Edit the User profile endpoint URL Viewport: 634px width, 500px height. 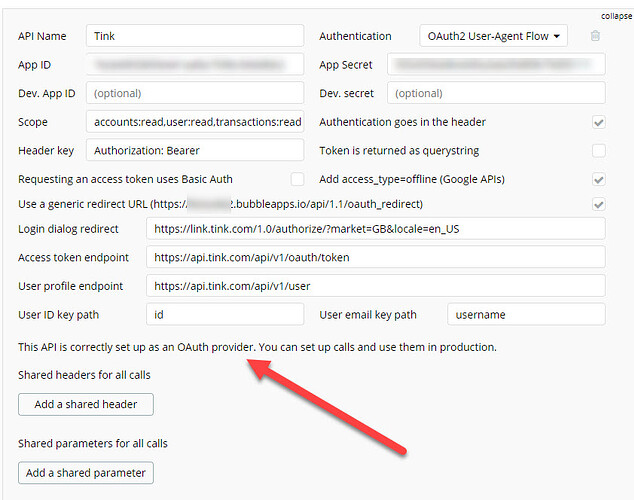click(376, 286)
